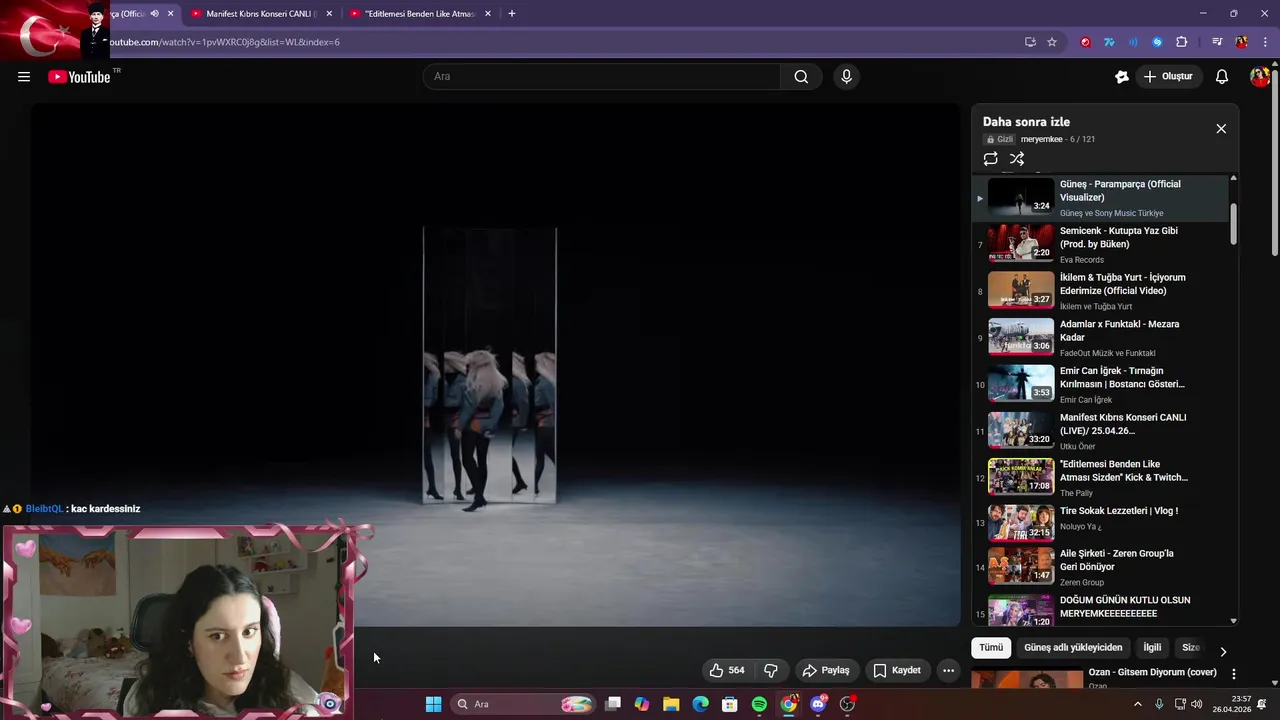Open the Chrome profile avatar
This screenshot has height=720, width=1280.
(x=1241, y=42)
